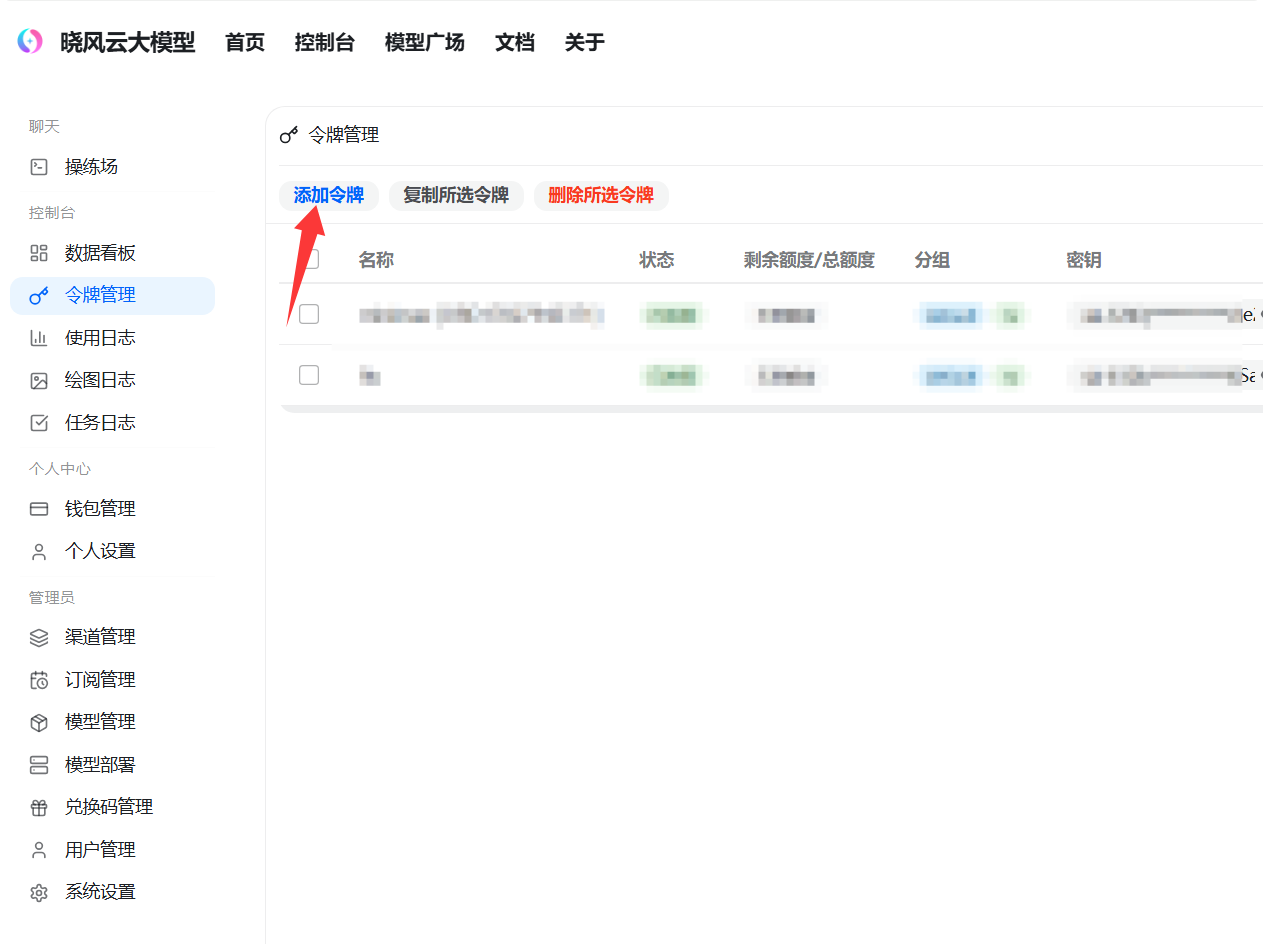Click the 晓风云大模型 logo icon
Viewport: 1263px width, 944px height.
pyautogui.click(x=30, y=42)
